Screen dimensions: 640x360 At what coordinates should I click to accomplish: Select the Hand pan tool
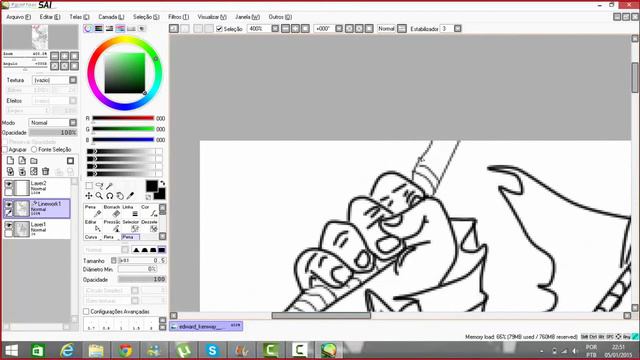pos(120,196)
